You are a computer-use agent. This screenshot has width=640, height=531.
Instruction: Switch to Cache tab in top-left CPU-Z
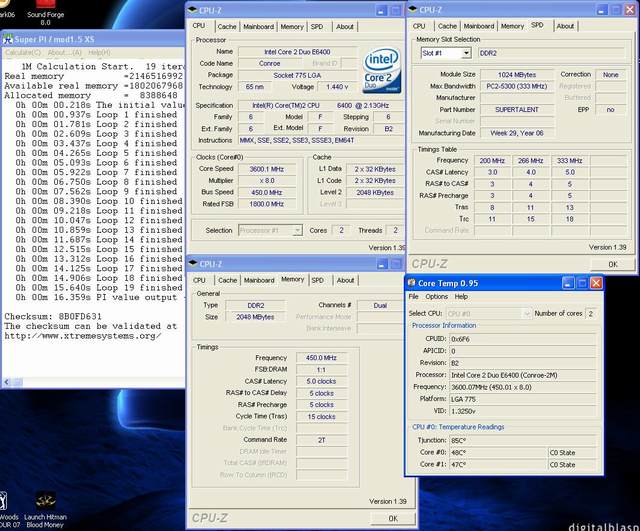227,27
